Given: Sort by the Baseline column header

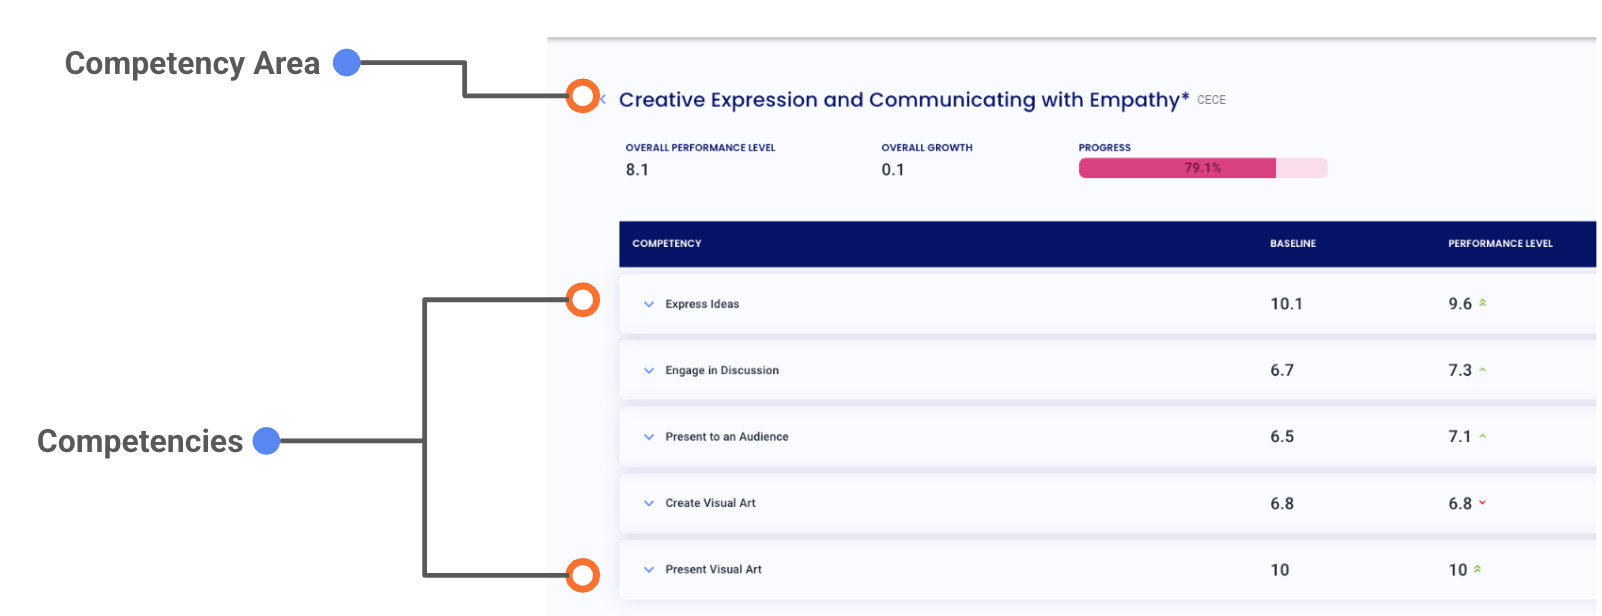Looking at the screenshot, I should click(x=1292, y=243).
